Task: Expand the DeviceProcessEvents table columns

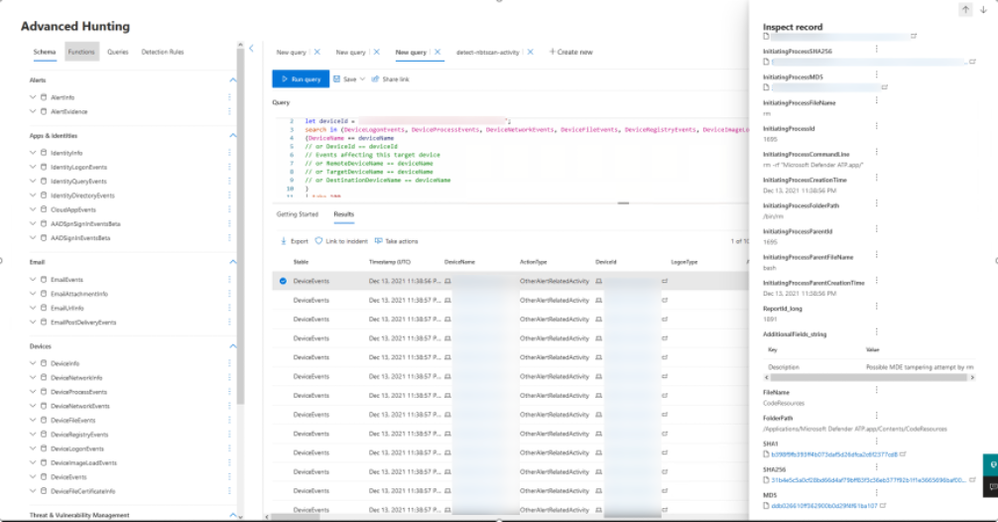Action: tap(33, 392)
